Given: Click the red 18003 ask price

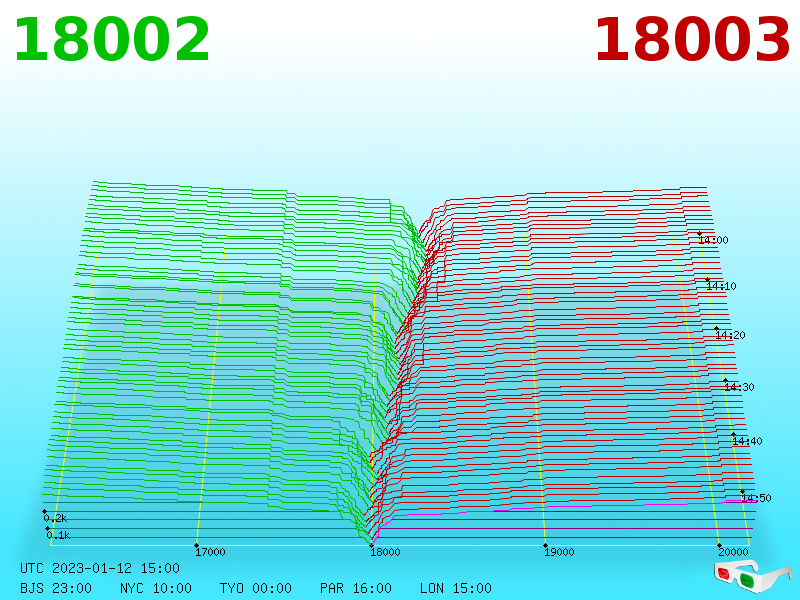Looking at the screenshot, I should (x=692, y=40).
